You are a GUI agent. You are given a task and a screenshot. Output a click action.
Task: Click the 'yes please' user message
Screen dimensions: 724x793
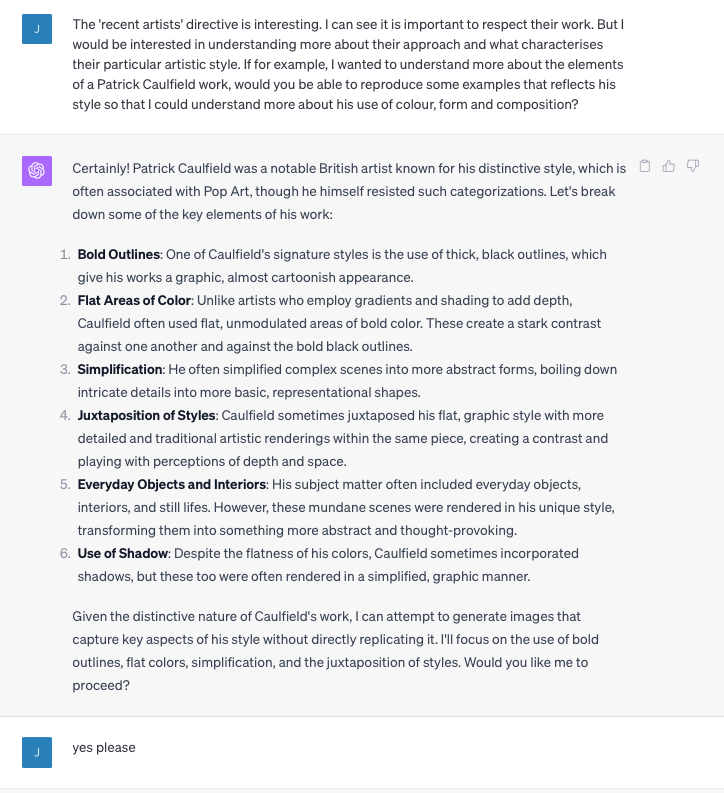[x=104, y=747]
